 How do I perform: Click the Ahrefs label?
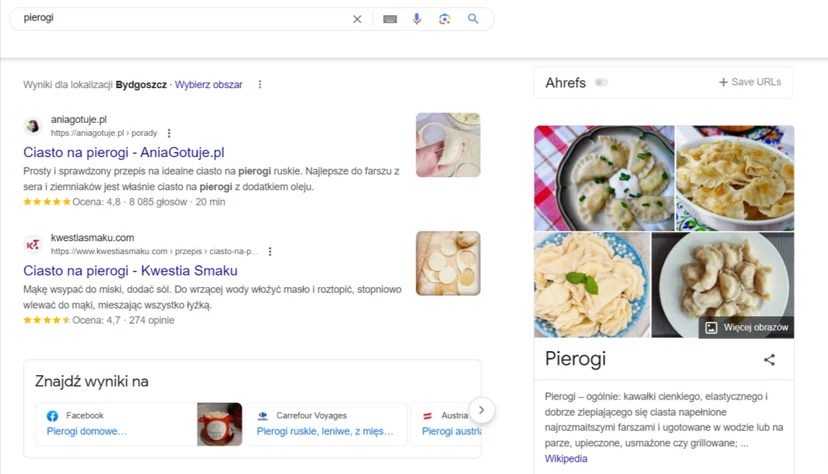coord(566,83)
